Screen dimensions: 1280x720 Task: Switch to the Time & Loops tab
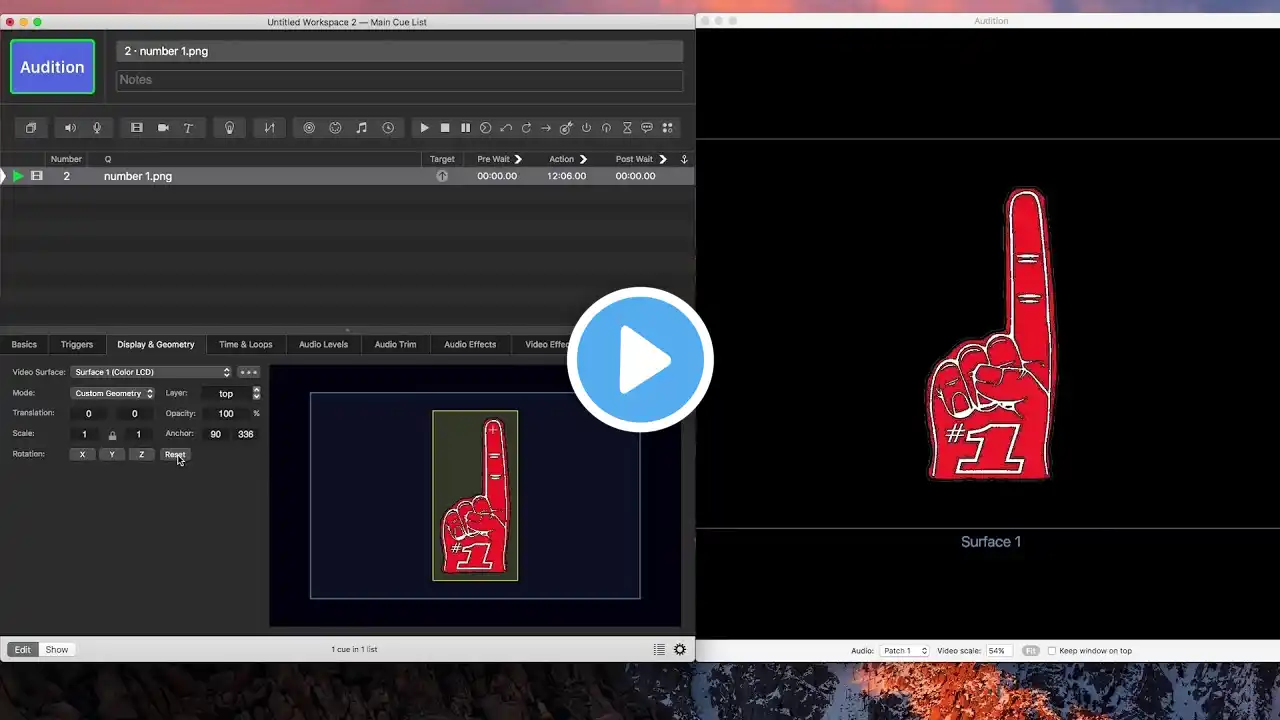(245, 345)
